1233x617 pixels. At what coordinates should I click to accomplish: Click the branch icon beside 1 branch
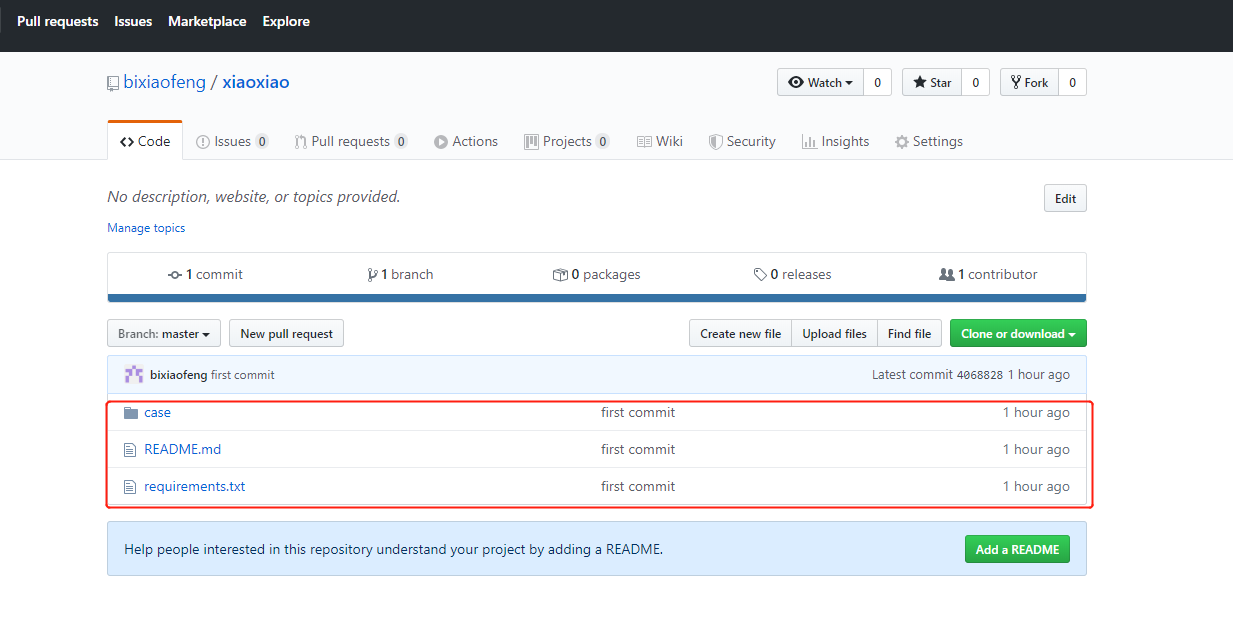click(372, 275)
